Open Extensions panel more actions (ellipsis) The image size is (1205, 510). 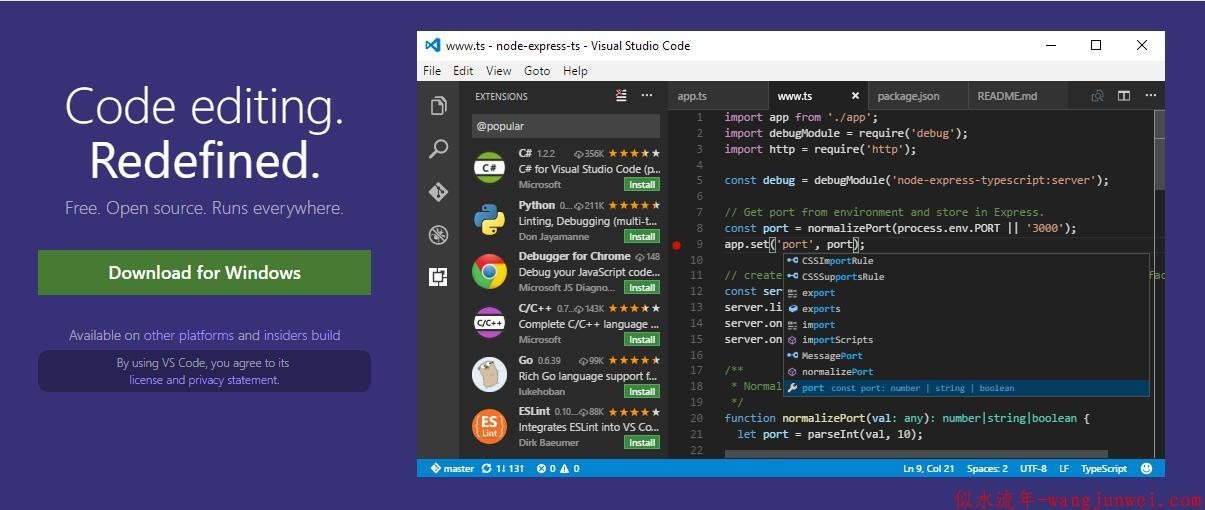click(x=647, y=96)
